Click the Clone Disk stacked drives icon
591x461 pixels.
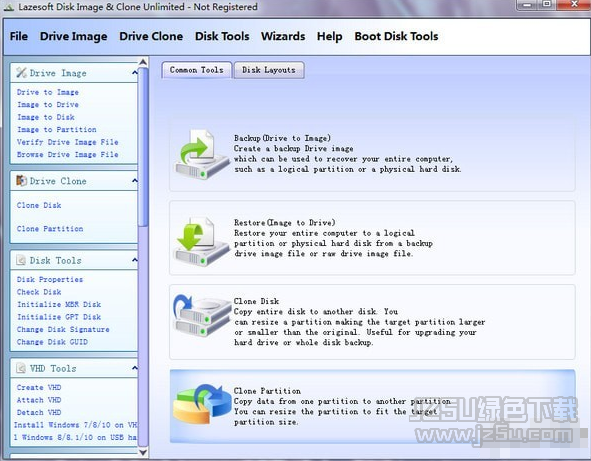(202, 316)
